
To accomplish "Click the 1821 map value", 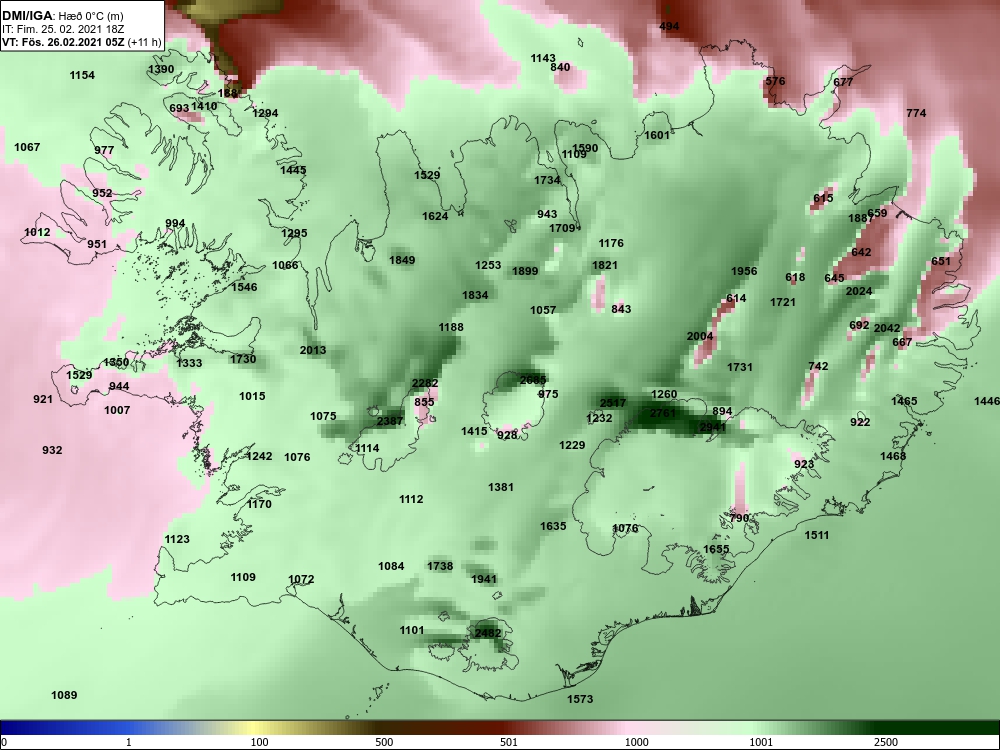I will [605, 265].
